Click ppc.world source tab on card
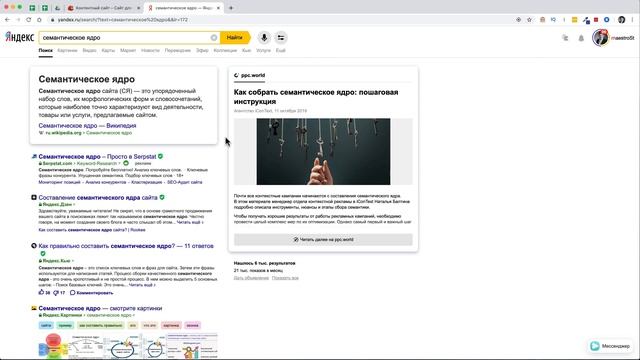The height and width of the screenshot is (360, 640). tap(249, 75)
